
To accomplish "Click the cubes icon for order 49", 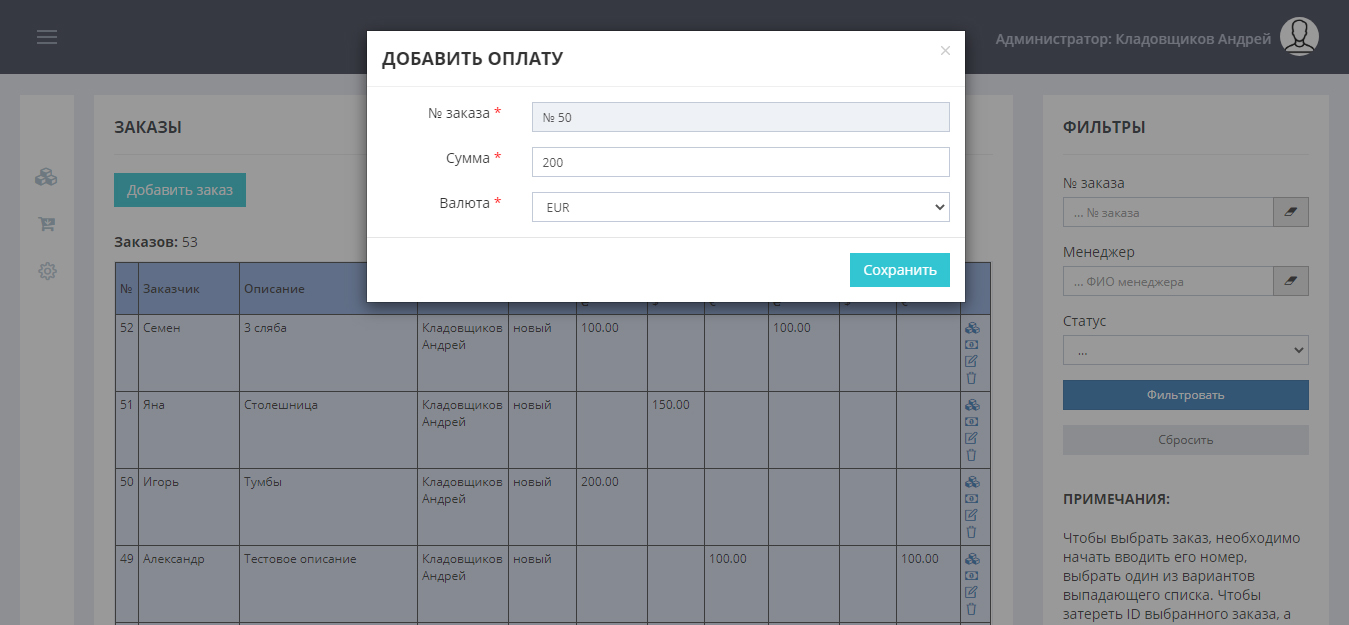I will coord(971,558).
